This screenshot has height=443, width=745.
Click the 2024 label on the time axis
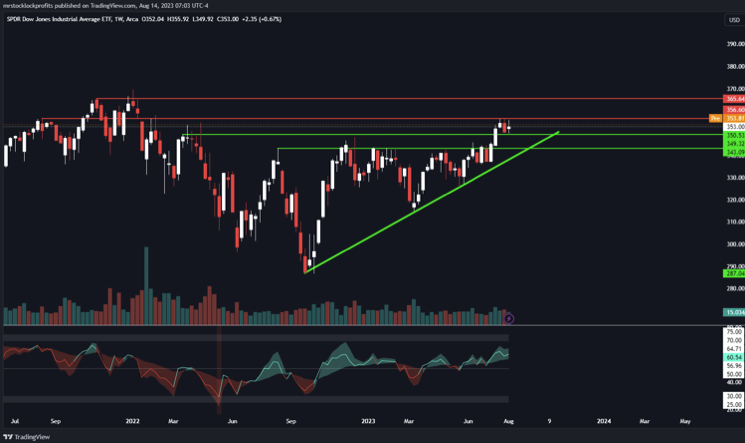(604, 421)
